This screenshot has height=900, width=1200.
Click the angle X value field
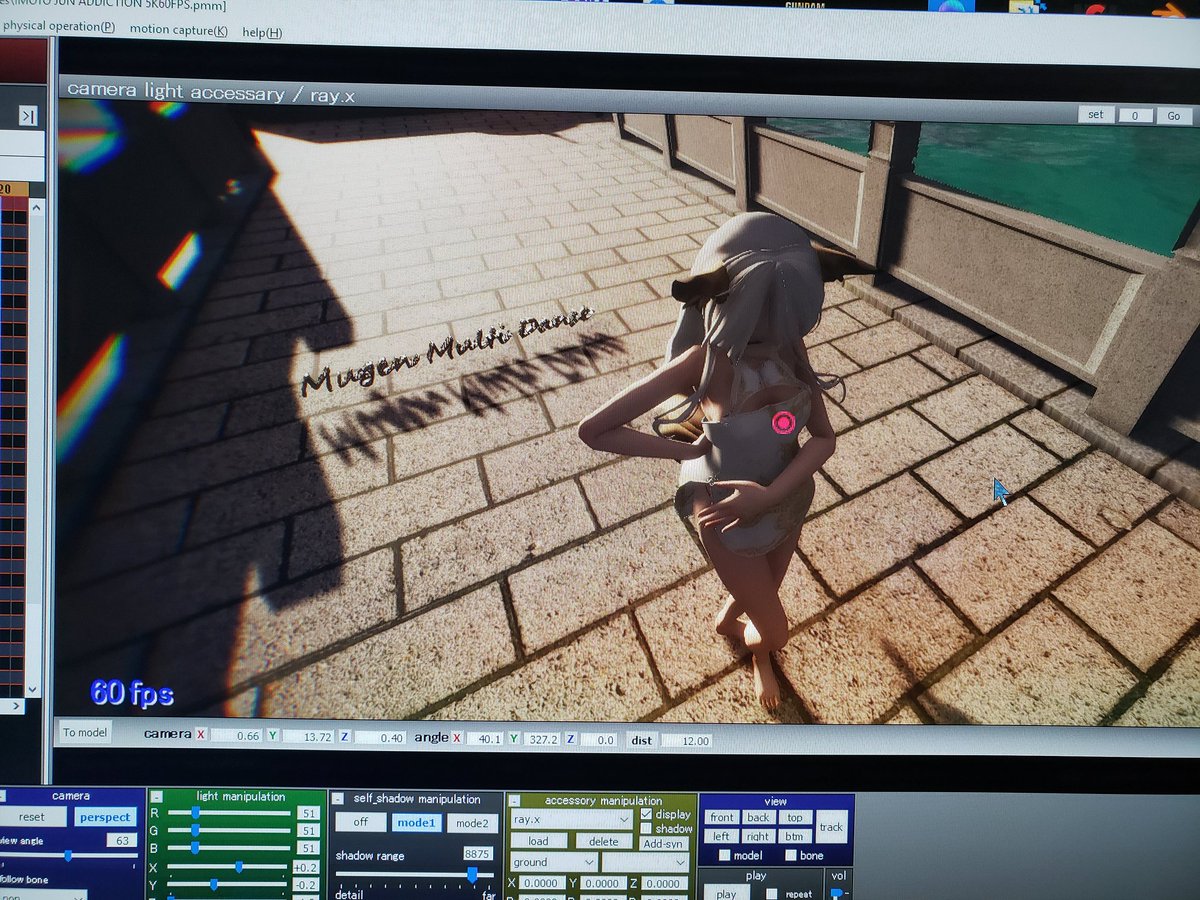click(x=485, y=739)
